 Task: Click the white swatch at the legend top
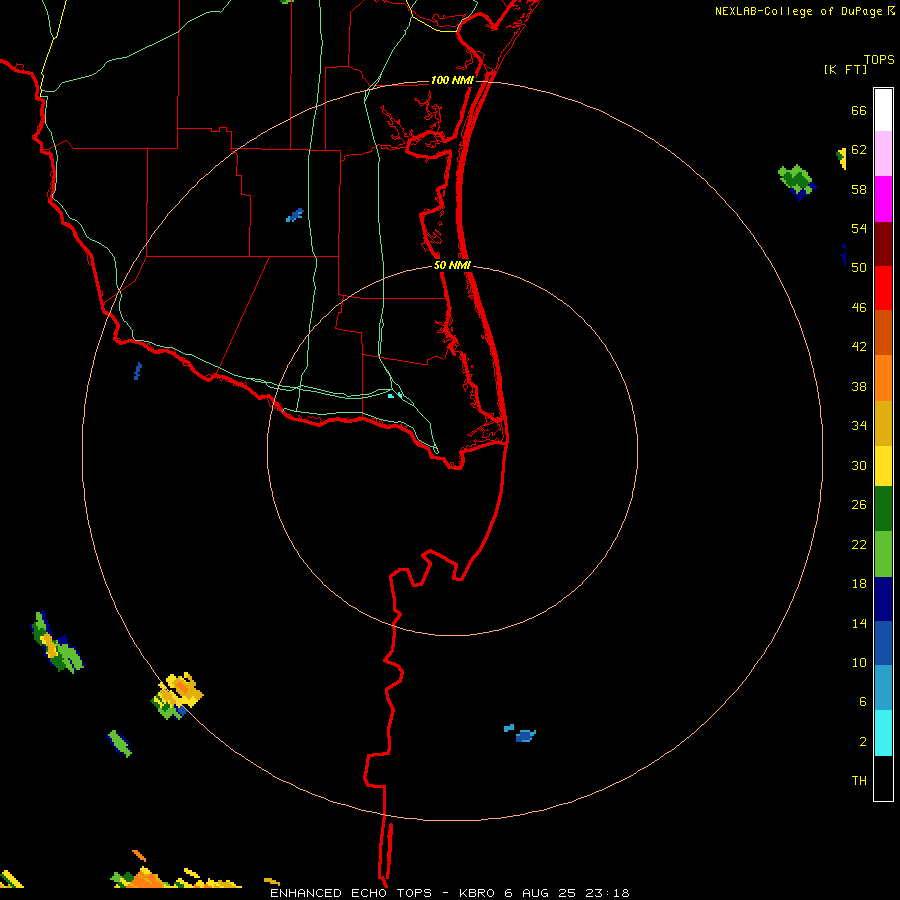(x=883, y=110)
